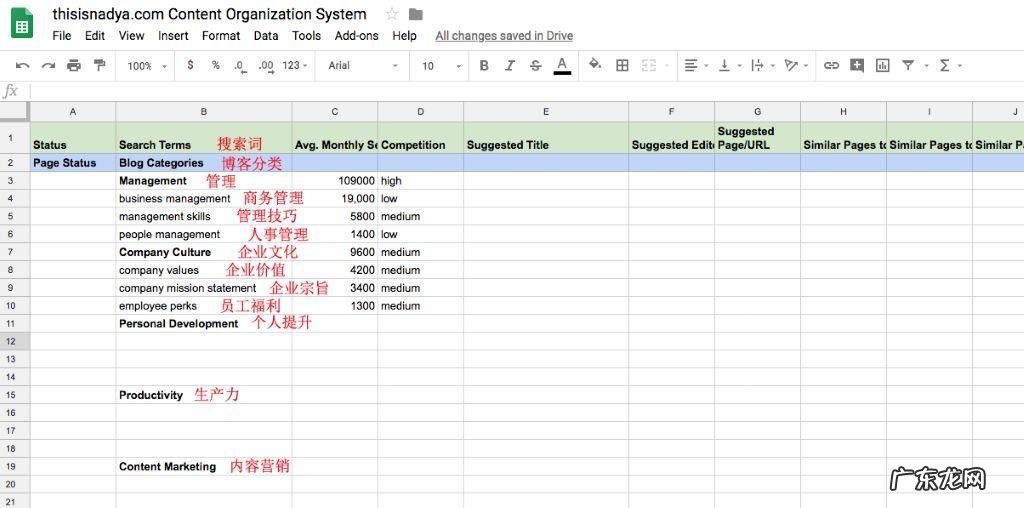The width and height of the screenshot is (1024, 508).
Task: Click the Insert comment icon
Action: pos(857,65)
